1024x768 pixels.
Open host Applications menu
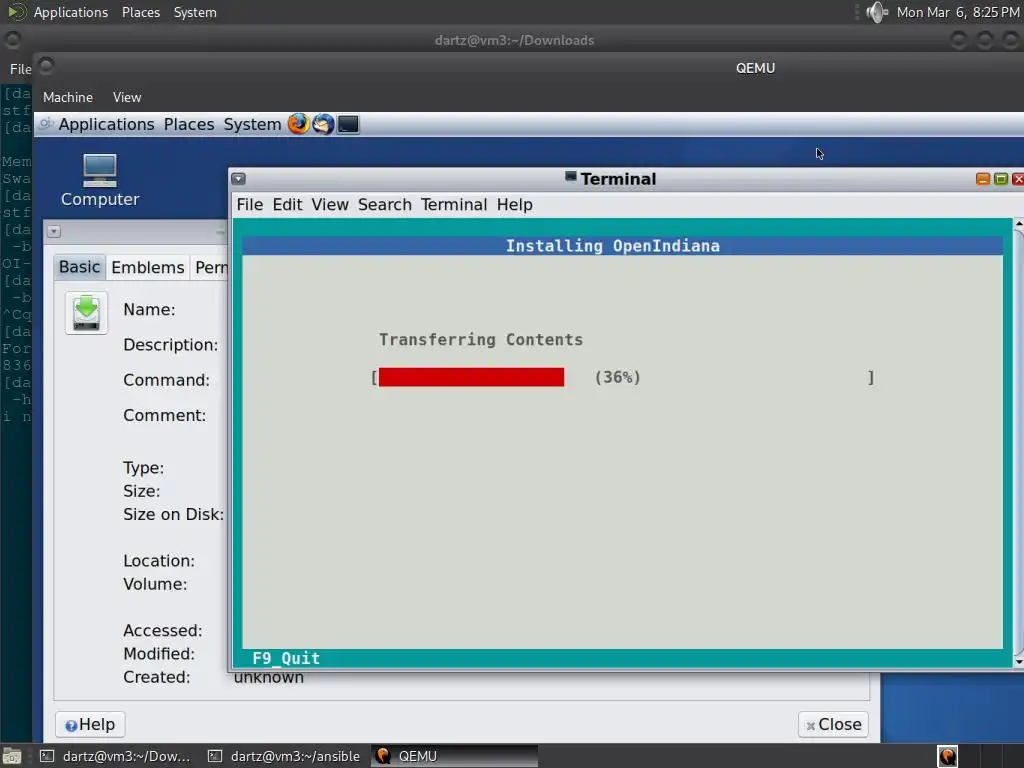[71, 12]
